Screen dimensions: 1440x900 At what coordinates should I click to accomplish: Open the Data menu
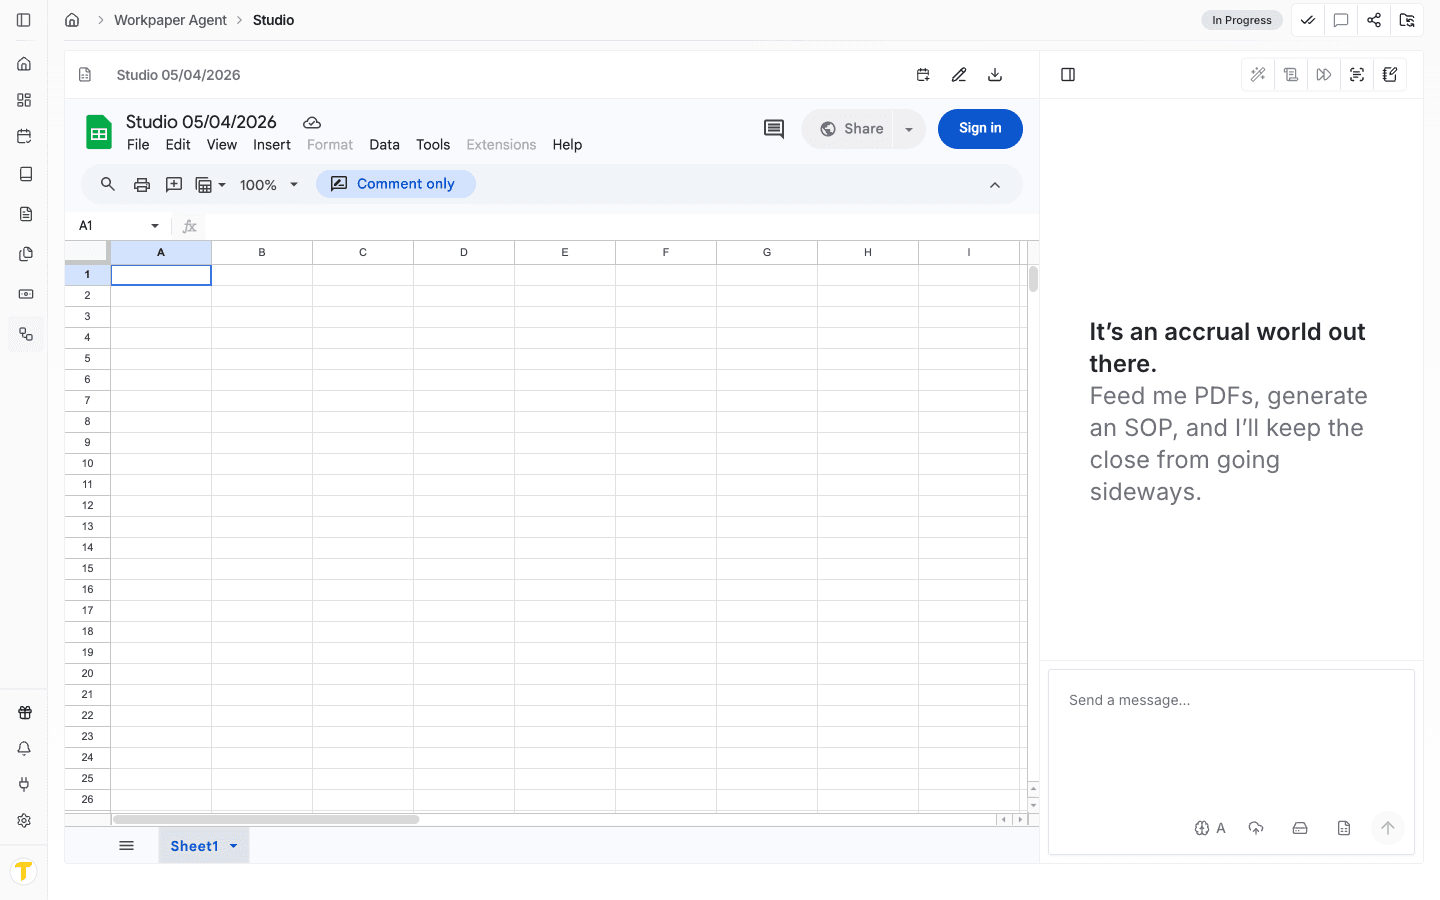pos(384,145)
